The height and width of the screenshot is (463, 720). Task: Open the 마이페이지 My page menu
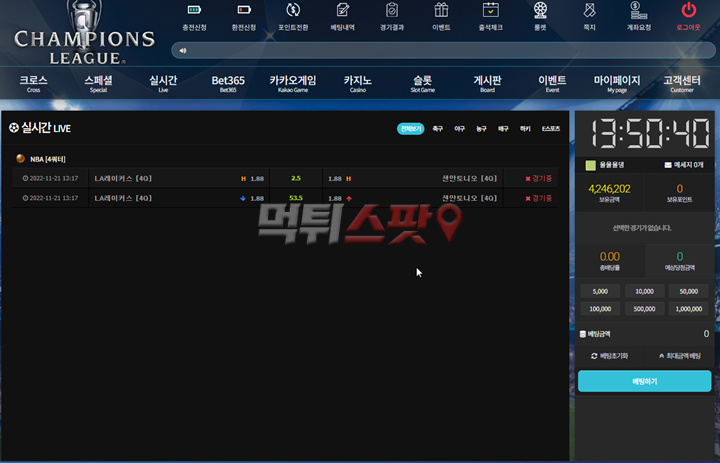point(617,83)
